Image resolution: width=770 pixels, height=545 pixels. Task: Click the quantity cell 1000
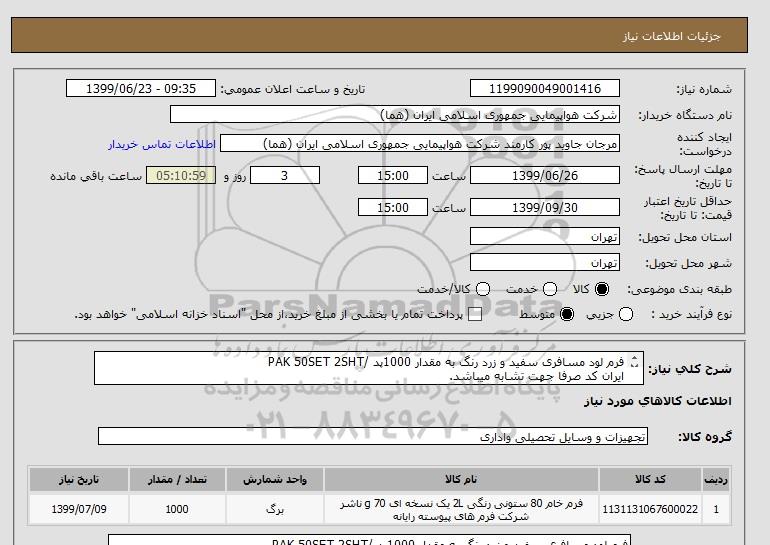point(177,510)
